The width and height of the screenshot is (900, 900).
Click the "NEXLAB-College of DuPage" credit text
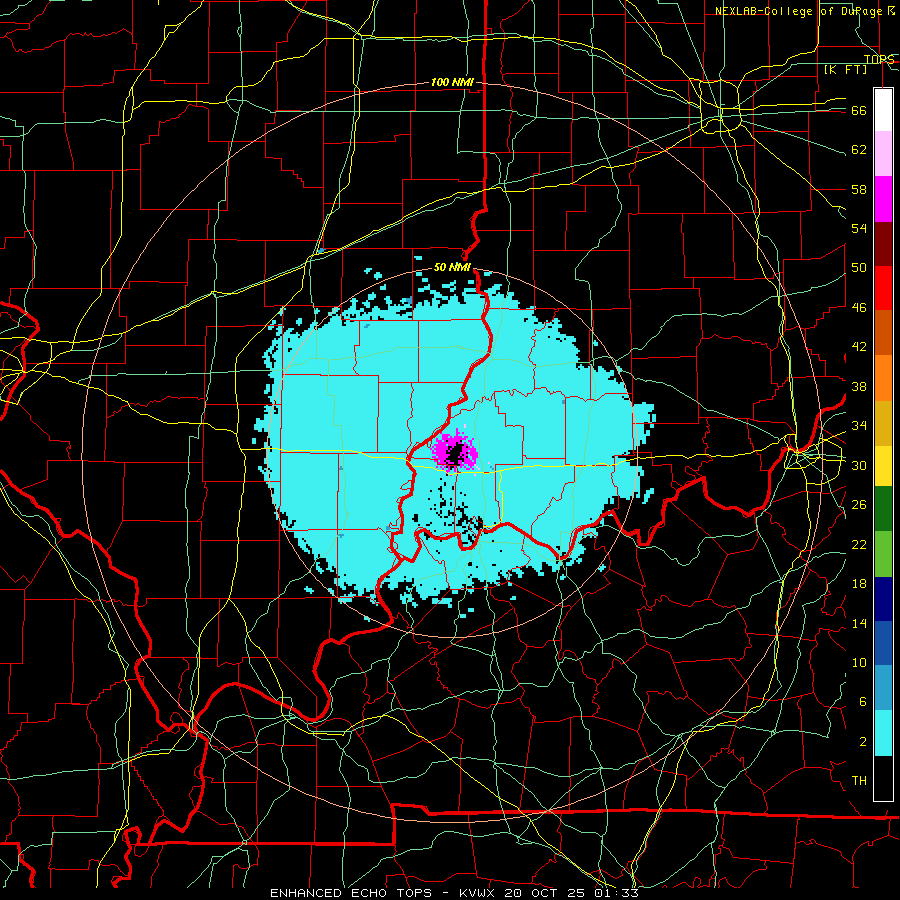click(x=798, y=11)
